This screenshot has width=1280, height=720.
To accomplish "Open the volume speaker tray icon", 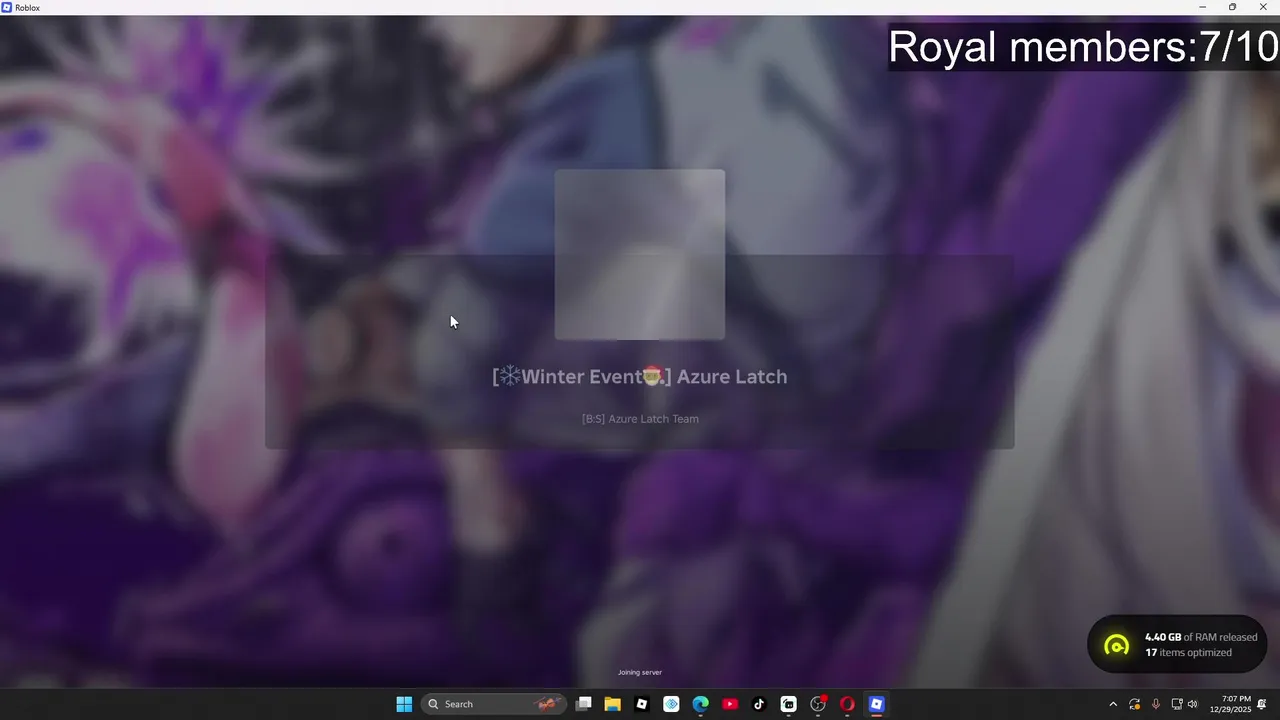I will 1192,704.
